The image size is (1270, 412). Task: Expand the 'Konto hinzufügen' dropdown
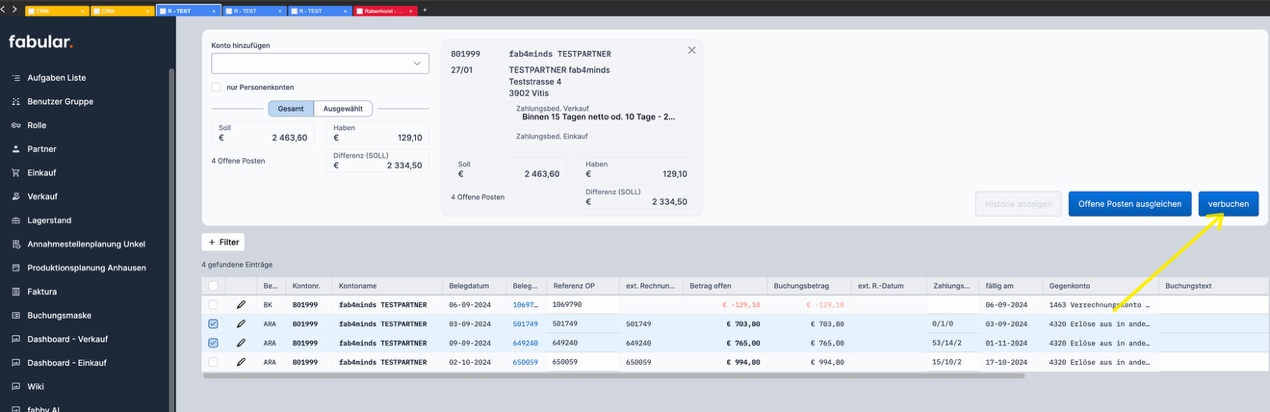[x=417, y=64]
